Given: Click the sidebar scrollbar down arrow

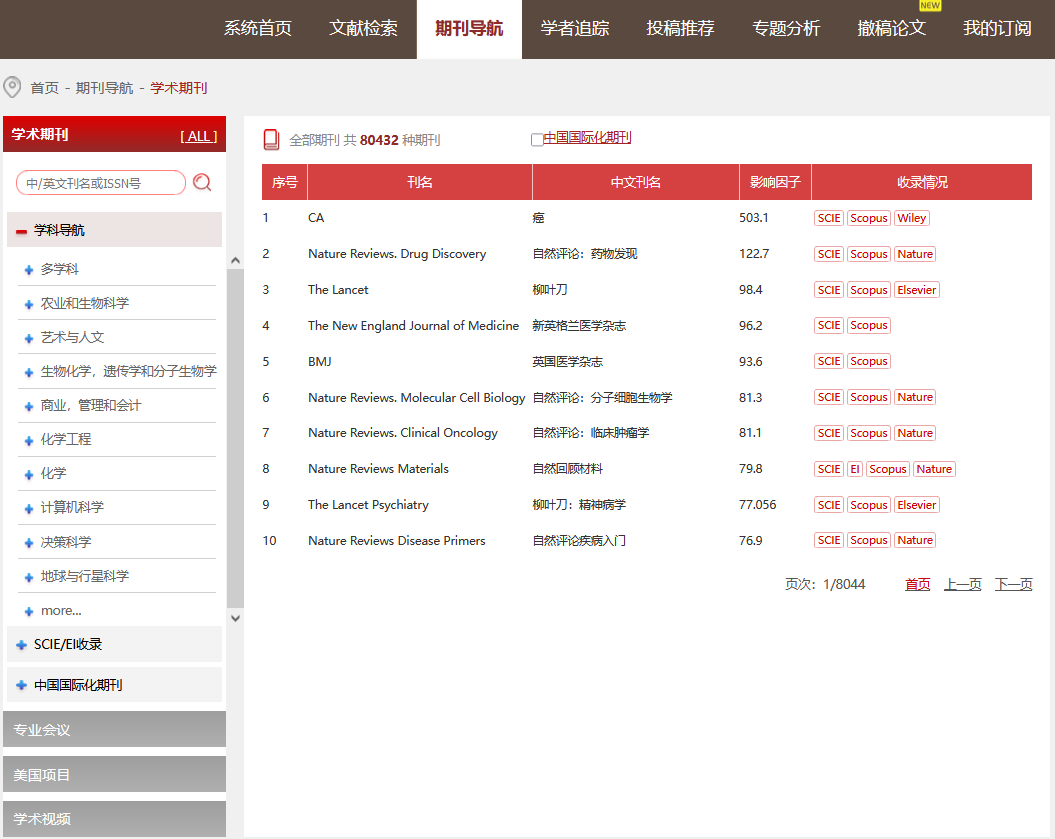Looking at the screenshot, I should [235, 618].
